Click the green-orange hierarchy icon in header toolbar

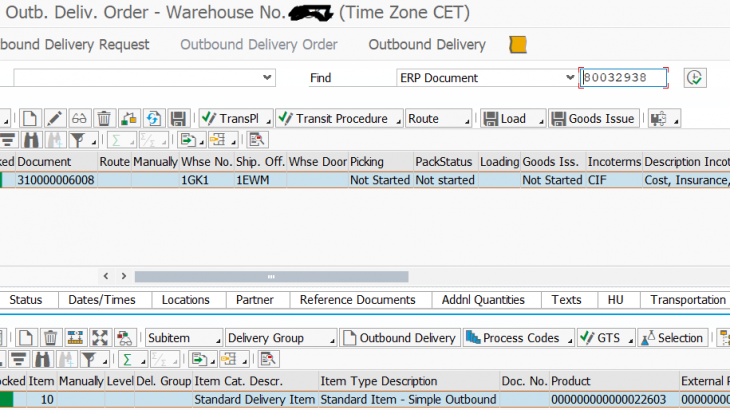pyautogui.click(x=128, y=119)
